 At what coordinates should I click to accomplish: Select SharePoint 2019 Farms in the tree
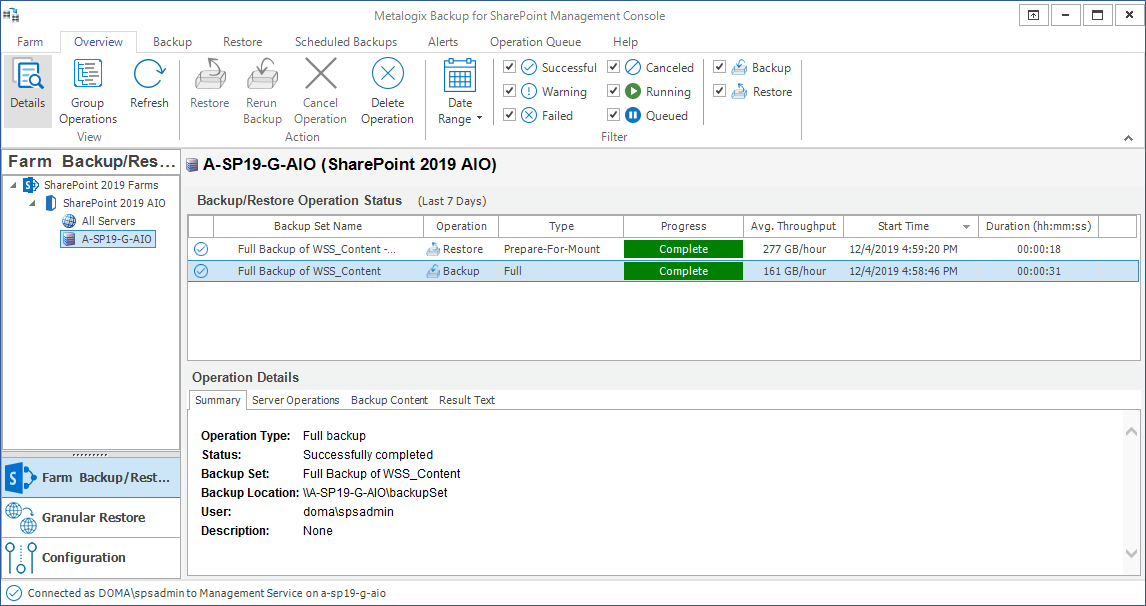coord(101,185)
